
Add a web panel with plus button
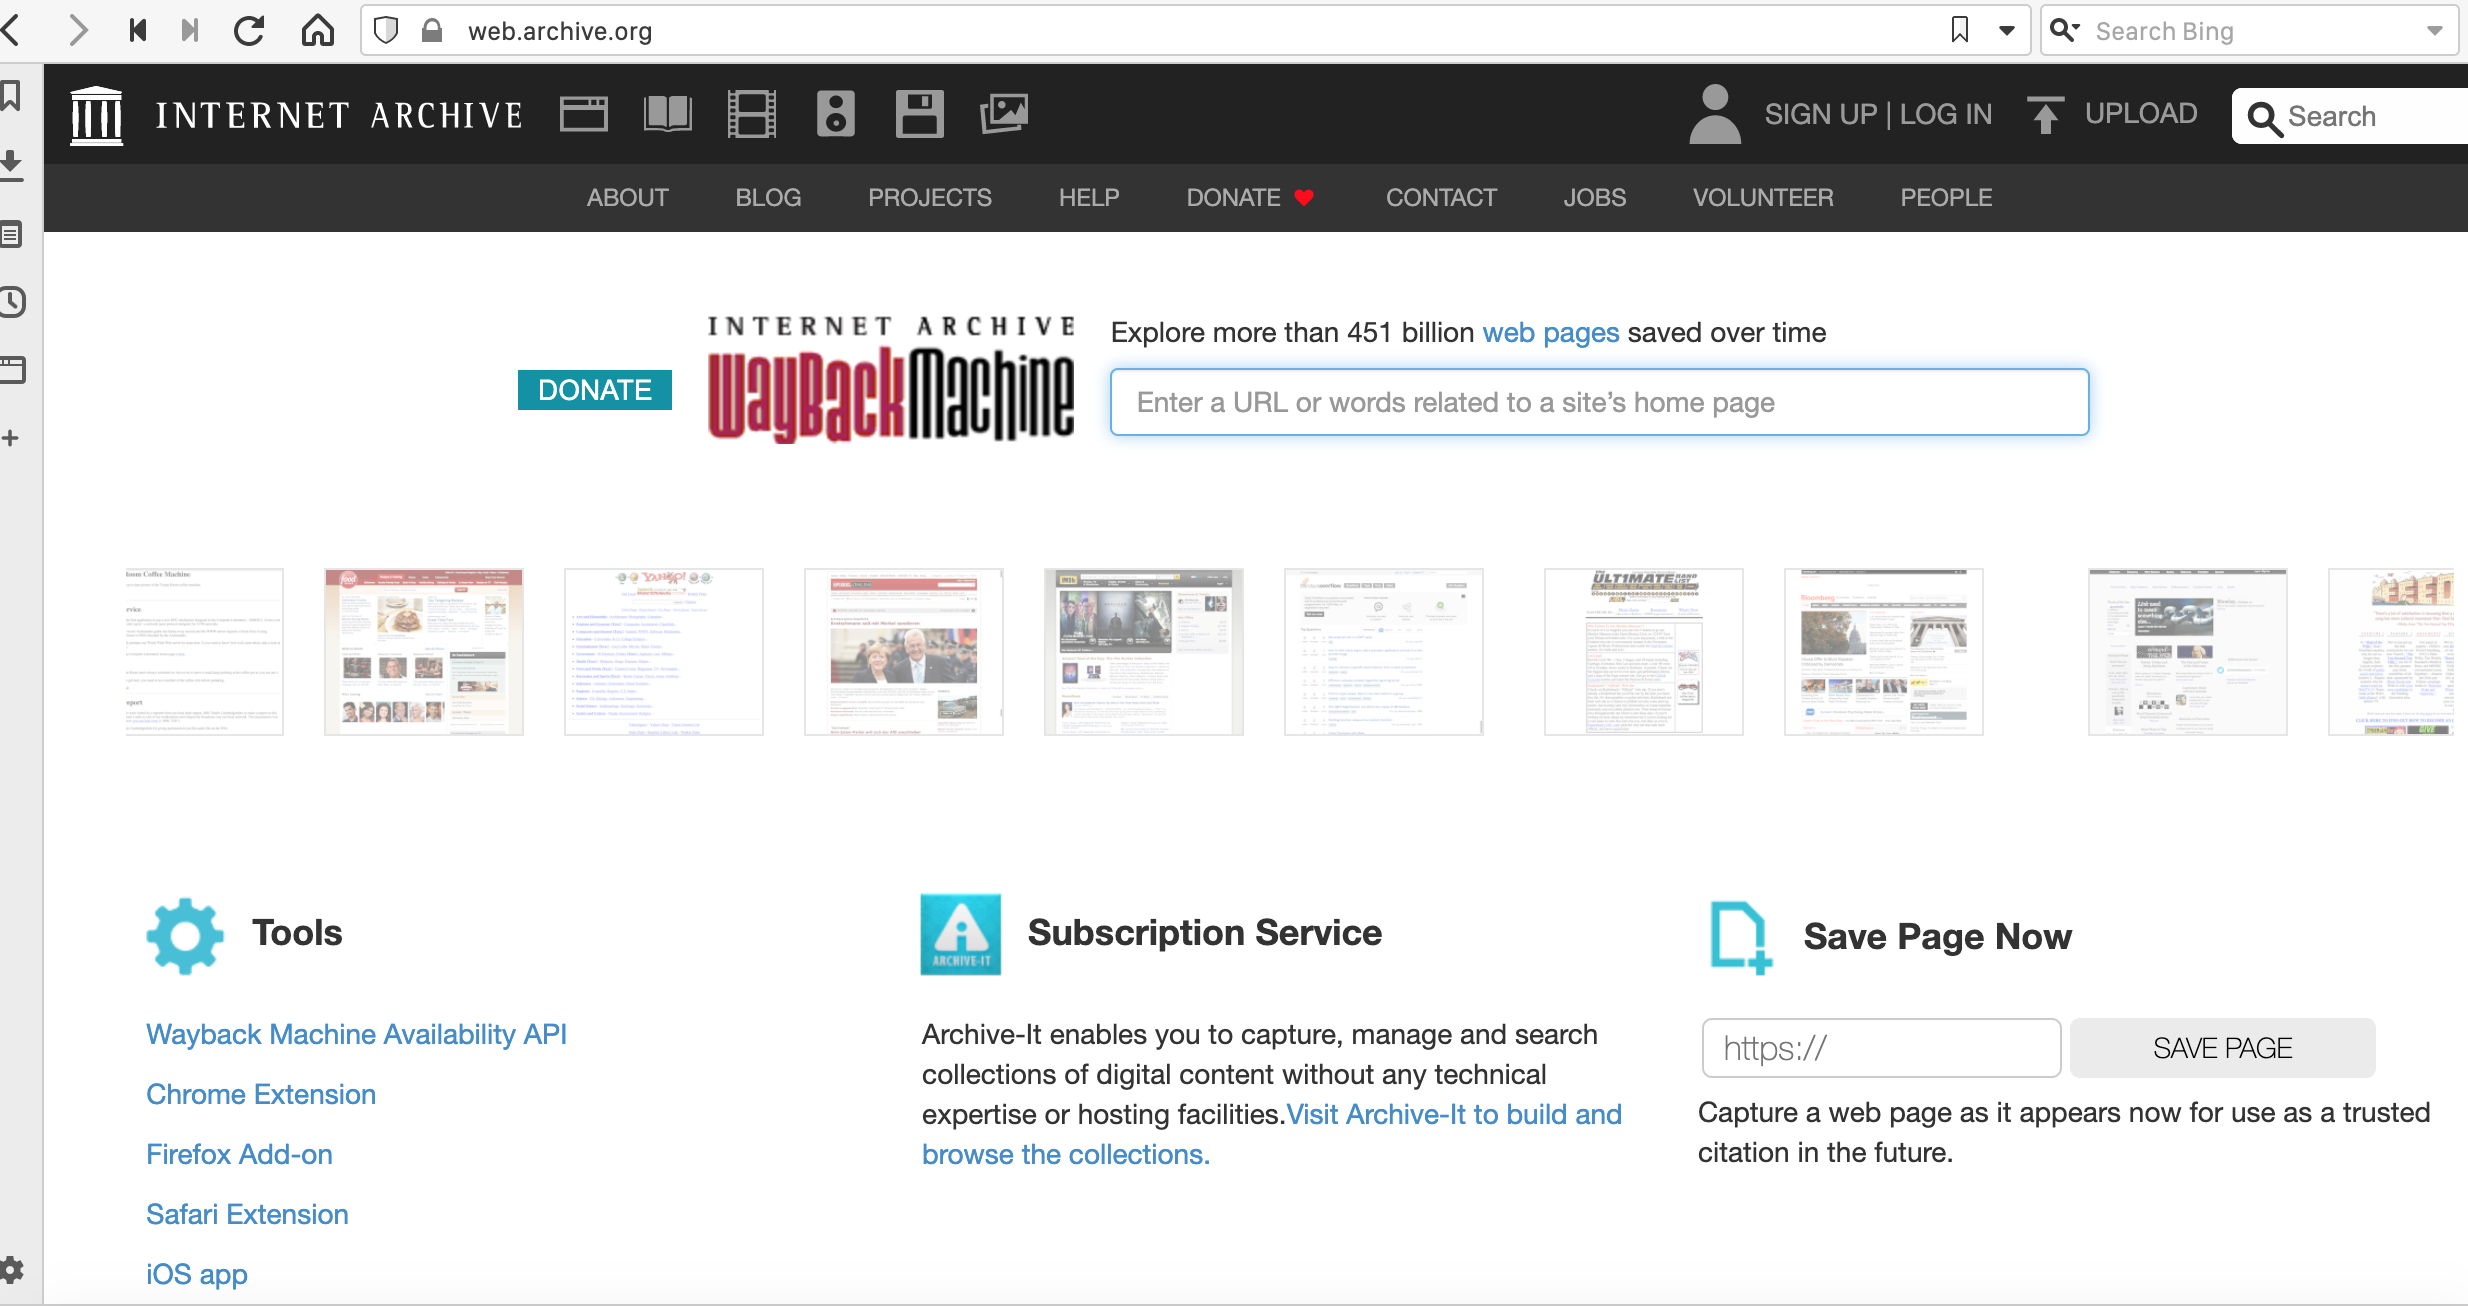[x=11, y=438]
